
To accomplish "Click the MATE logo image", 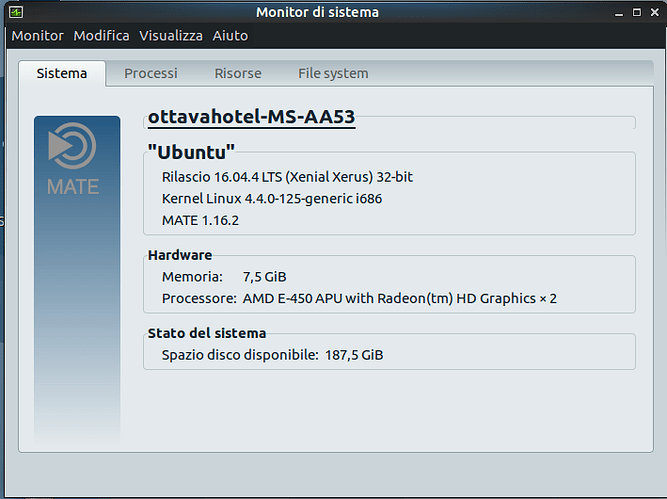I will 77,280.
